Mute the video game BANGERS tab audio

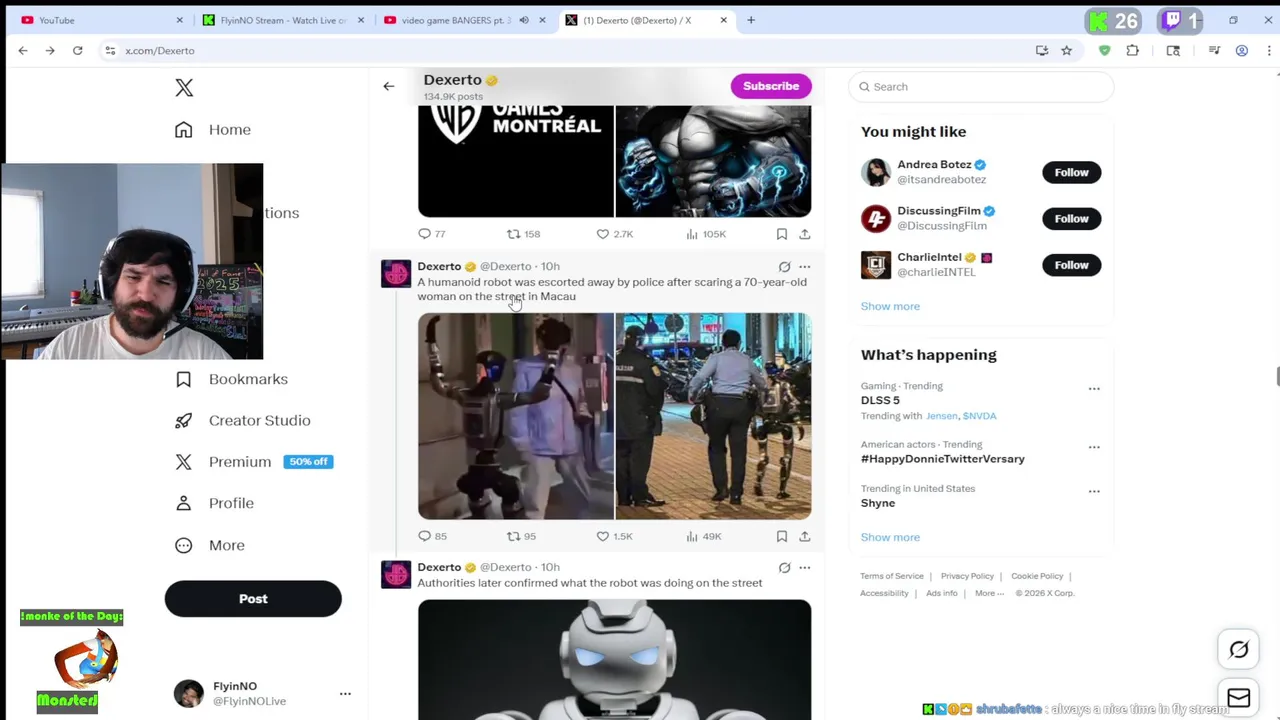coord(523,20)
